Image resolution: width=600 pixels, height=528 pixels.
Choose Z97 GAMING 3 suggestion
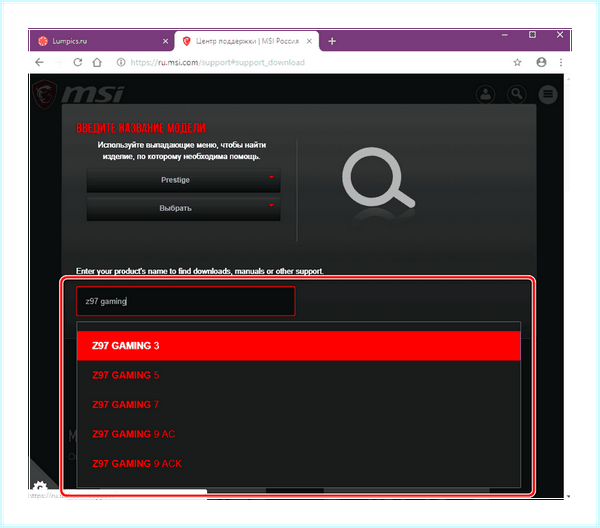pos(298,345)
